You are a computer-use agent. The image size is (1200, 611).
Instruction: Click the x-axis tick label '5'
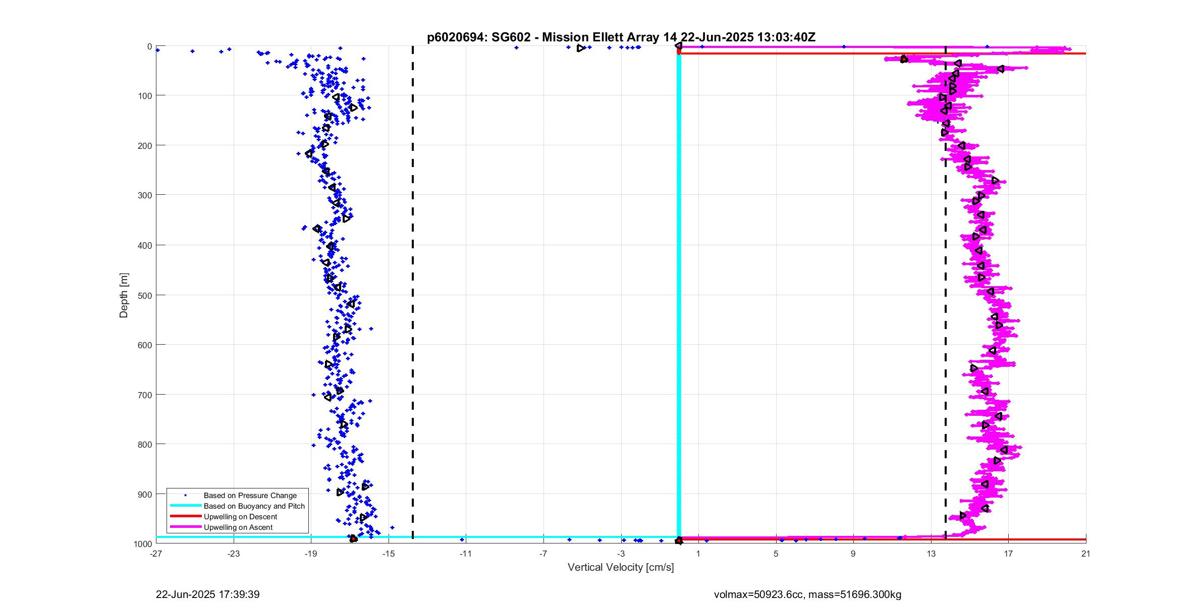coord(776,553)
